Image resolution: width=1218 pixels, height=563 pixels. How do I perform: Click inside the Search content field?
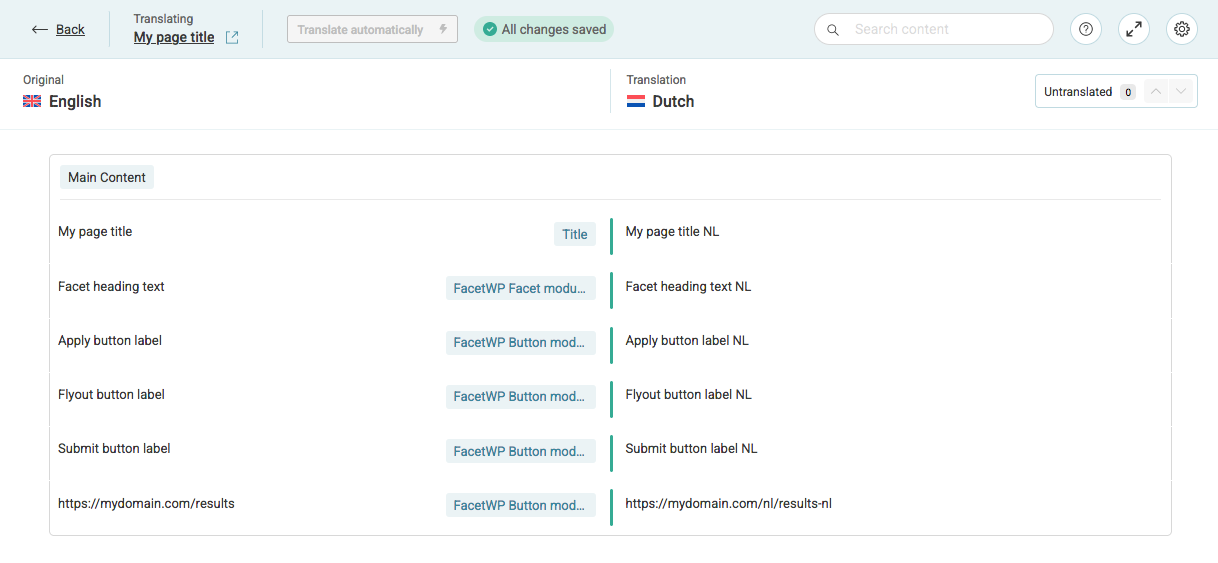coord(945,29)
